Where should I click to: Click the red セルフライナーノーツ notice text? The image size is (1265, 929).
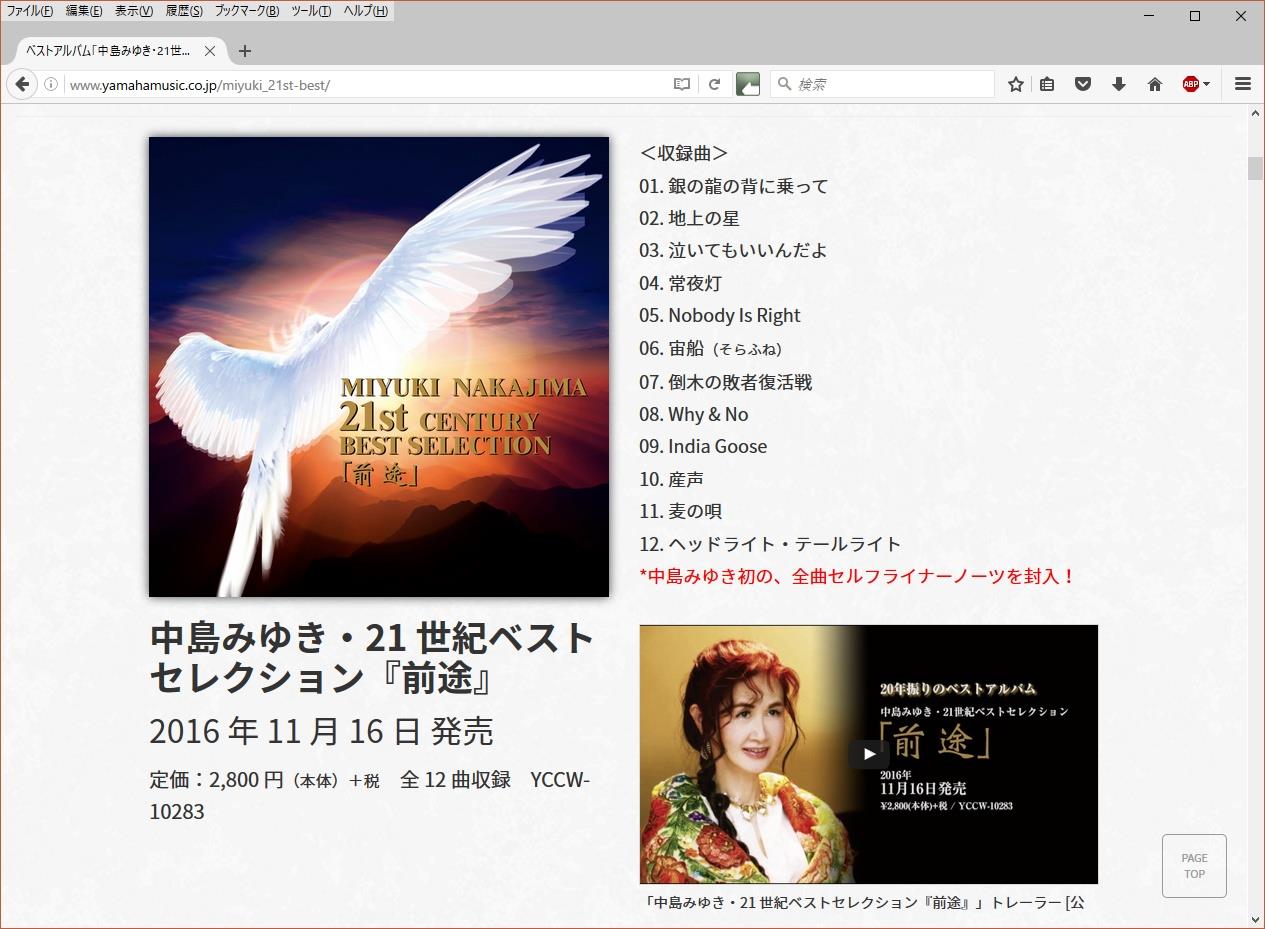tap(857, 576)
